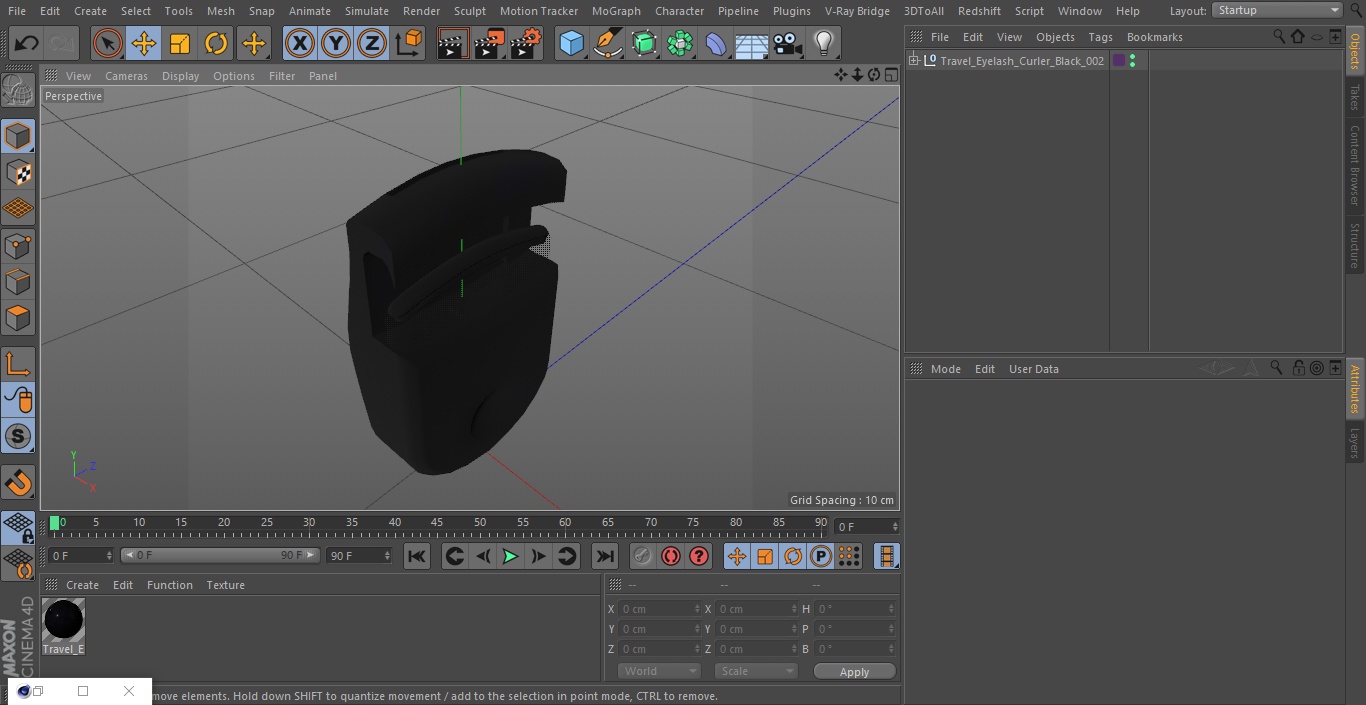Viewport: 1366px width, 705px height.
Task: Activate the Rotate tool in top toolbar
Action: click(x=216, y=44)
